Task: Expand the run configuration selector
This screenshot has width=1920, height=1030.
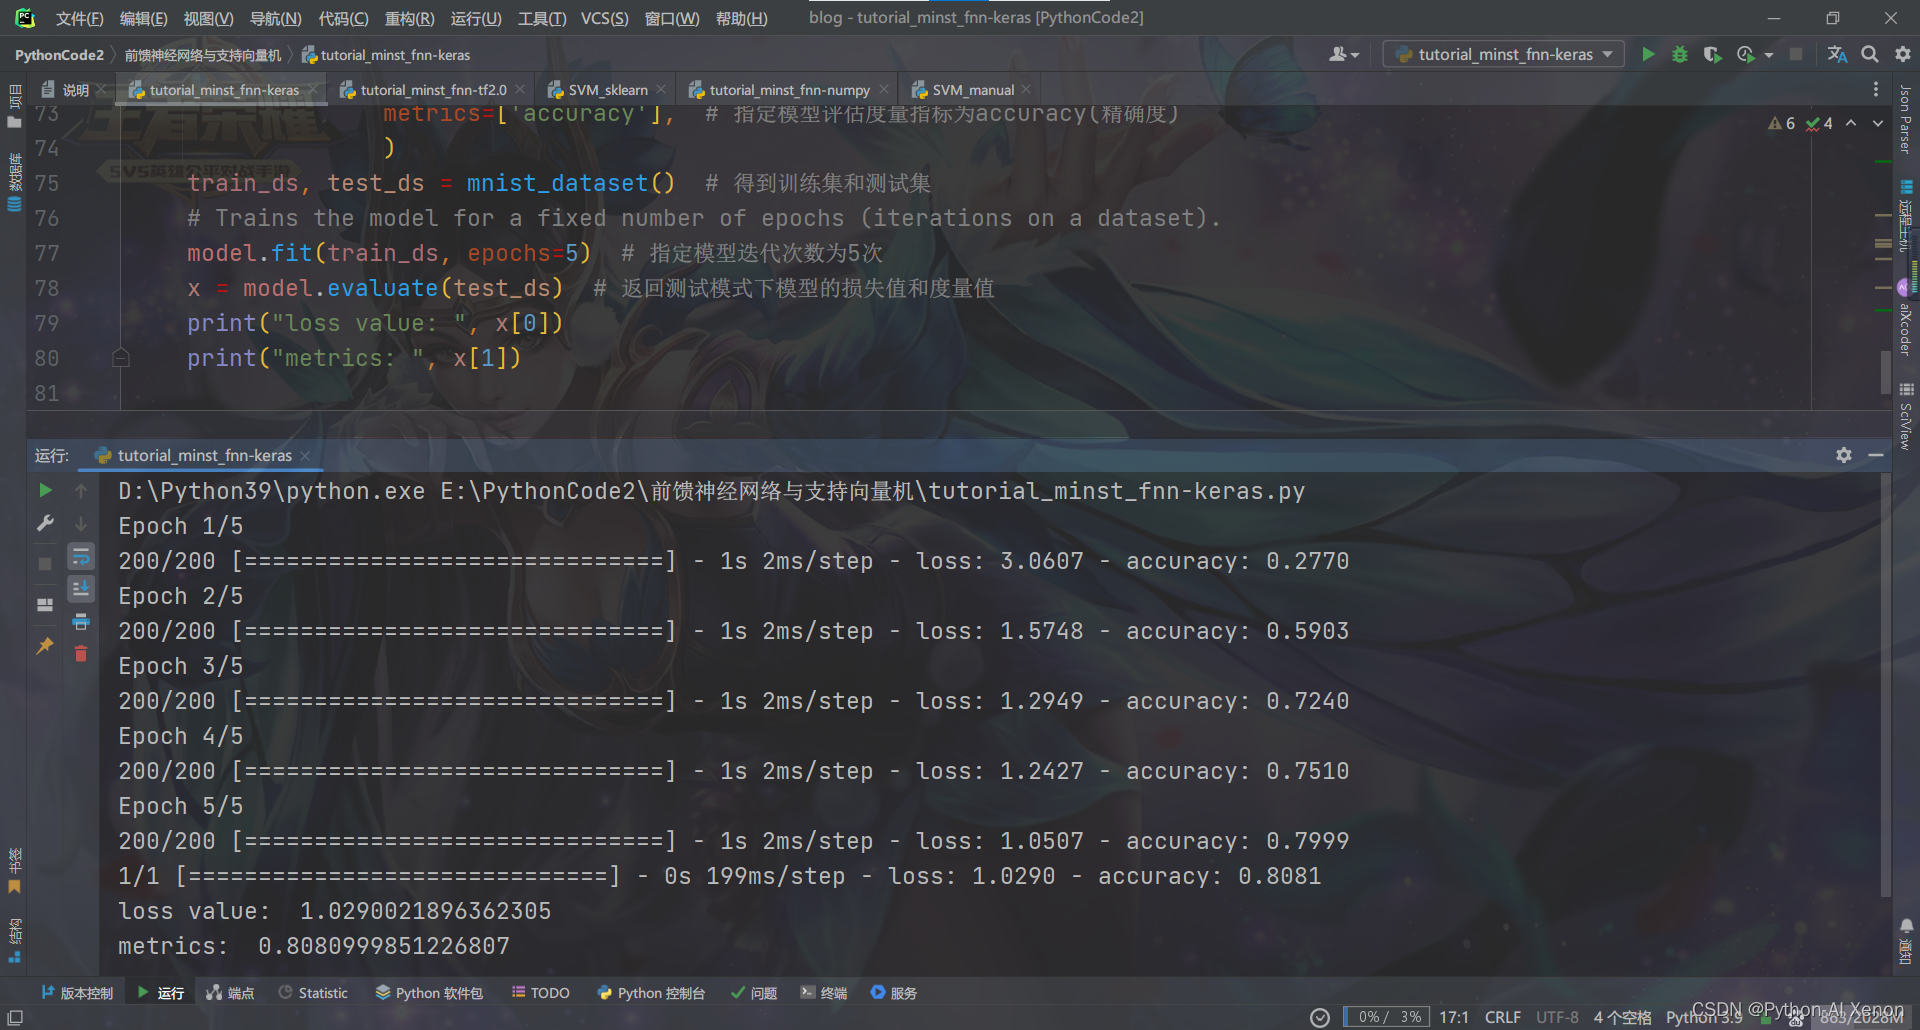Action: pos(1503,54)
